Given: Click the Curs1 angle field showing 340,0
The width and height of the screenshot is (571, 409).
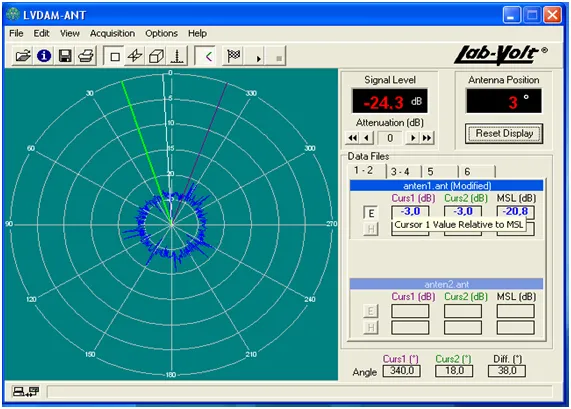Looking at the screenshot, I should 402,371.
